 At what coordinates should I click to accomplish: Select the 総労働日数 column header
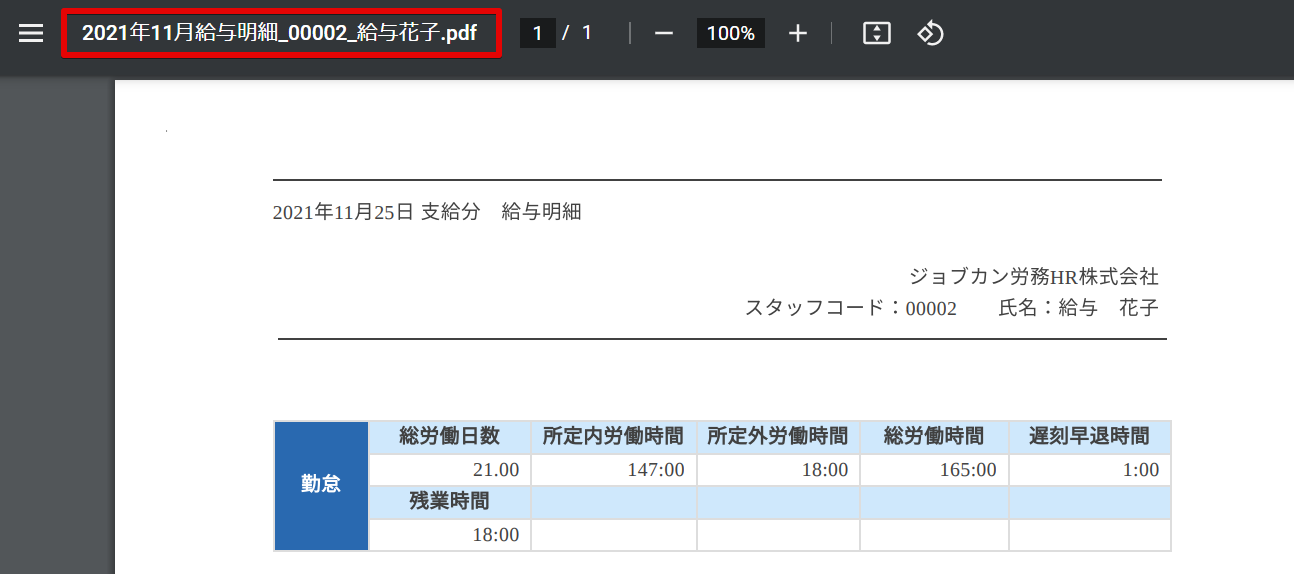[449, 437]
